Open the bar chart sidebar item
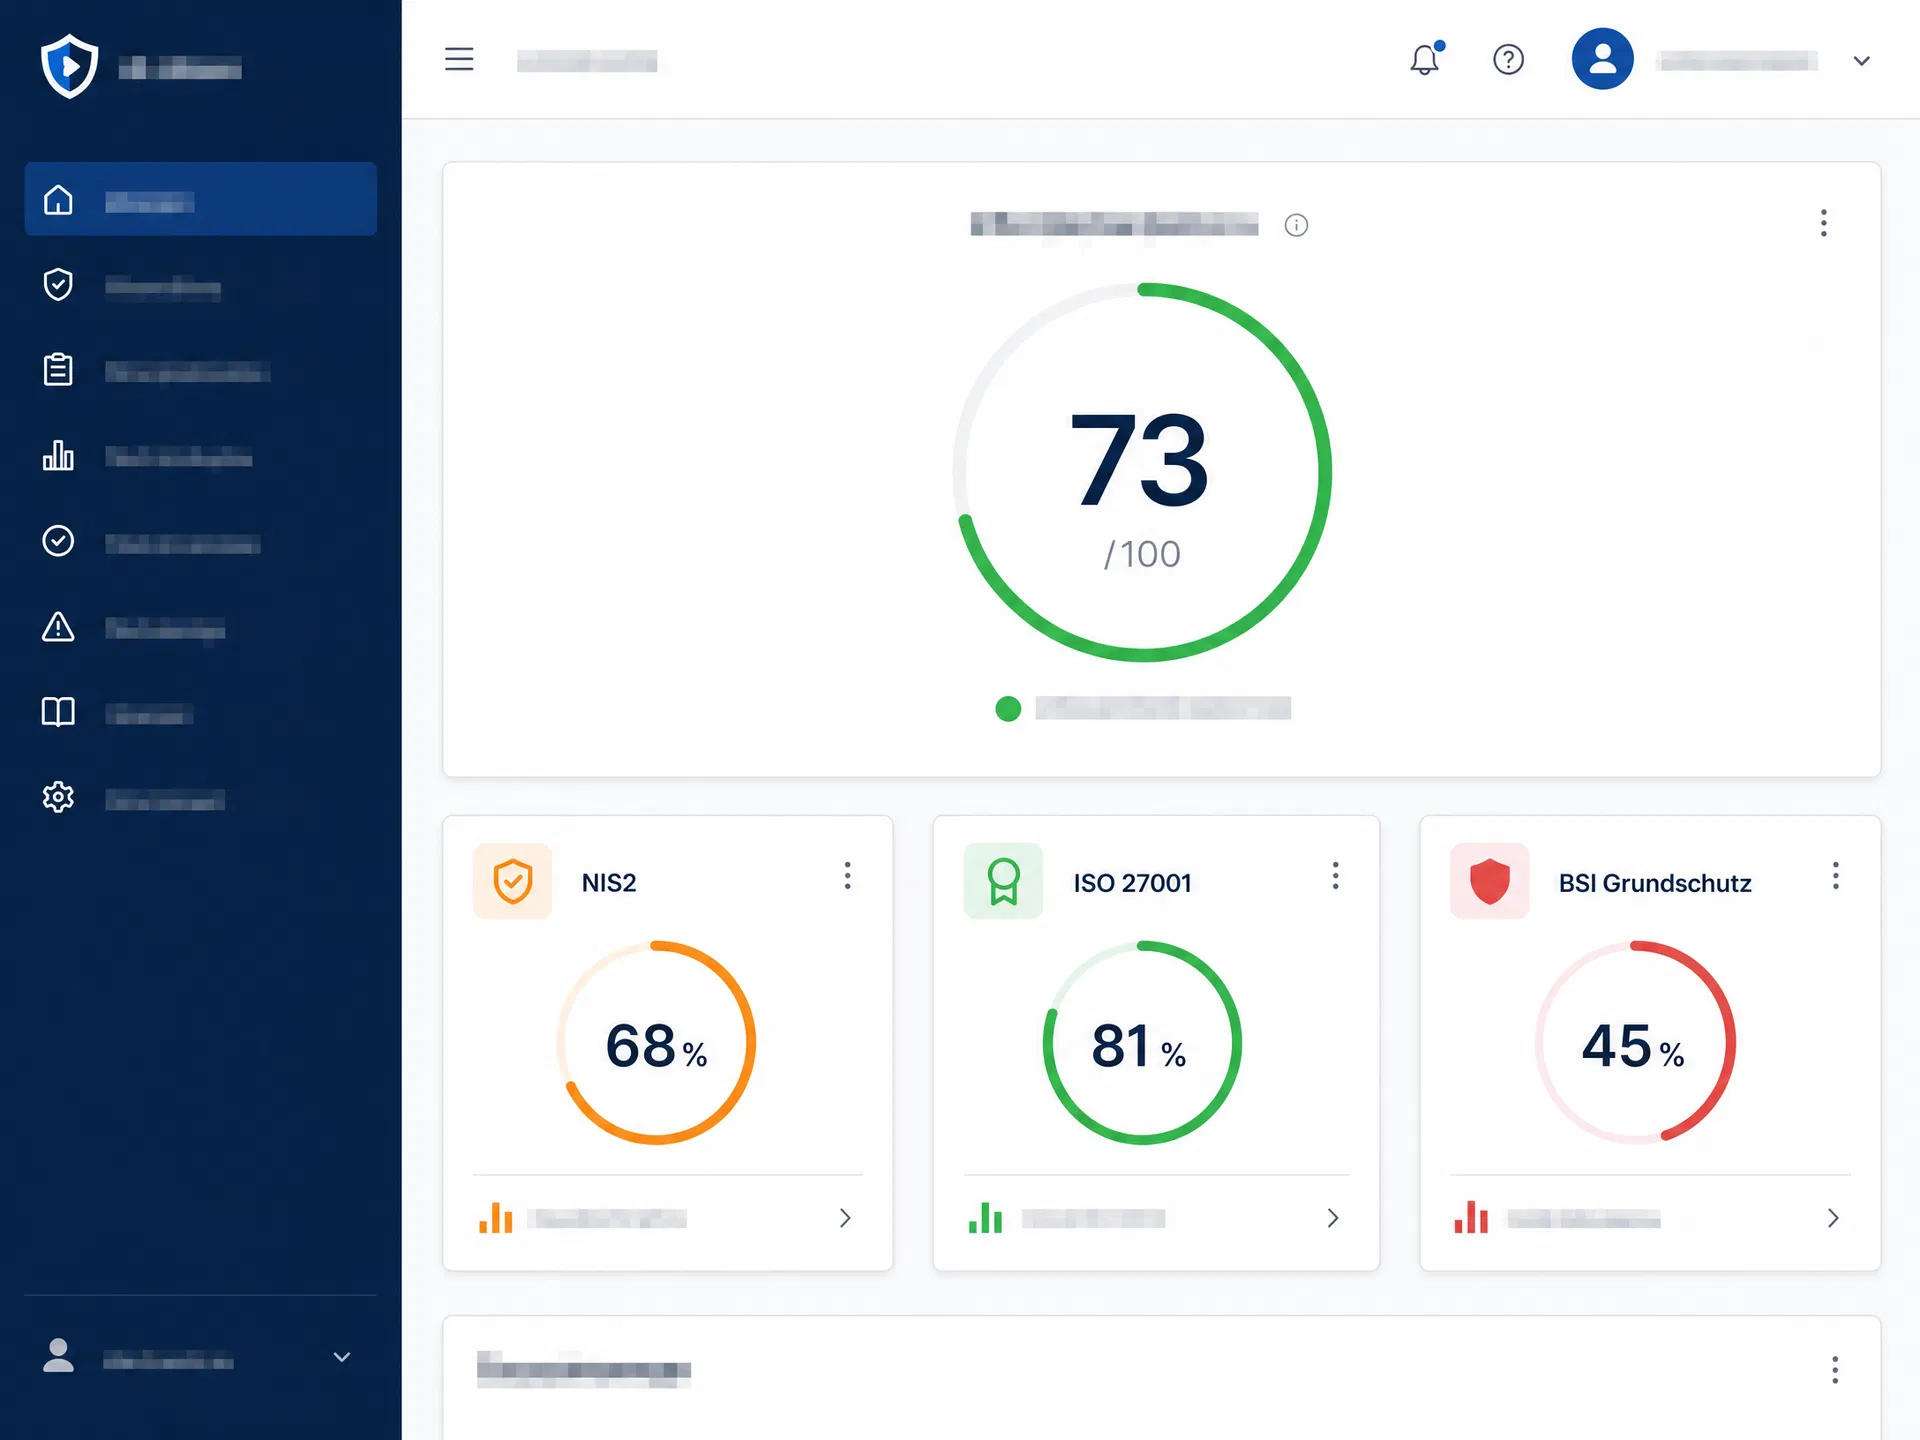The height and width of the screenshot is (1440, 1920). tap(58, 455)
